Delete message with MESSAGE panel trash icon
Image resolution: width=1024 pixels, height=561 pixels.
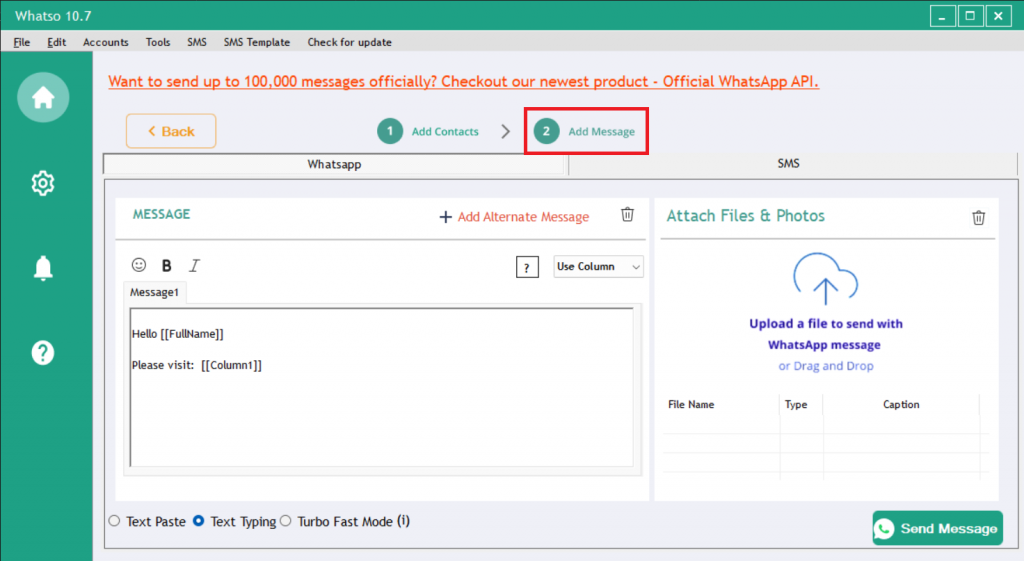coord(627,214)
